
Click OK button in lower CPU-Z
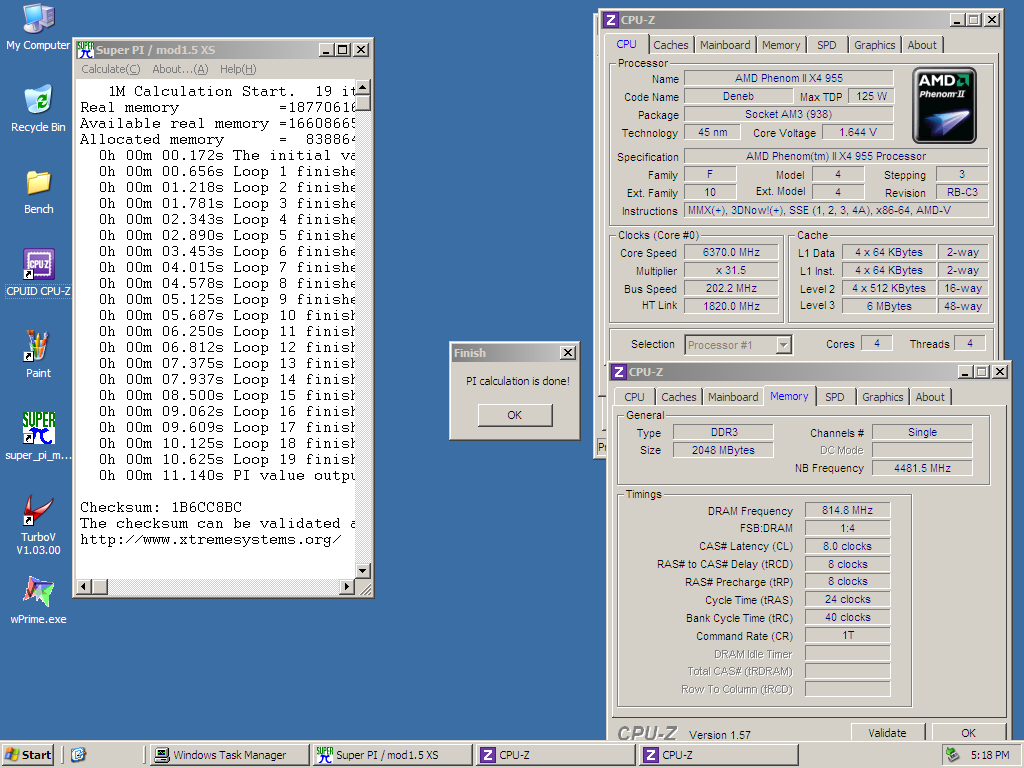968,733
